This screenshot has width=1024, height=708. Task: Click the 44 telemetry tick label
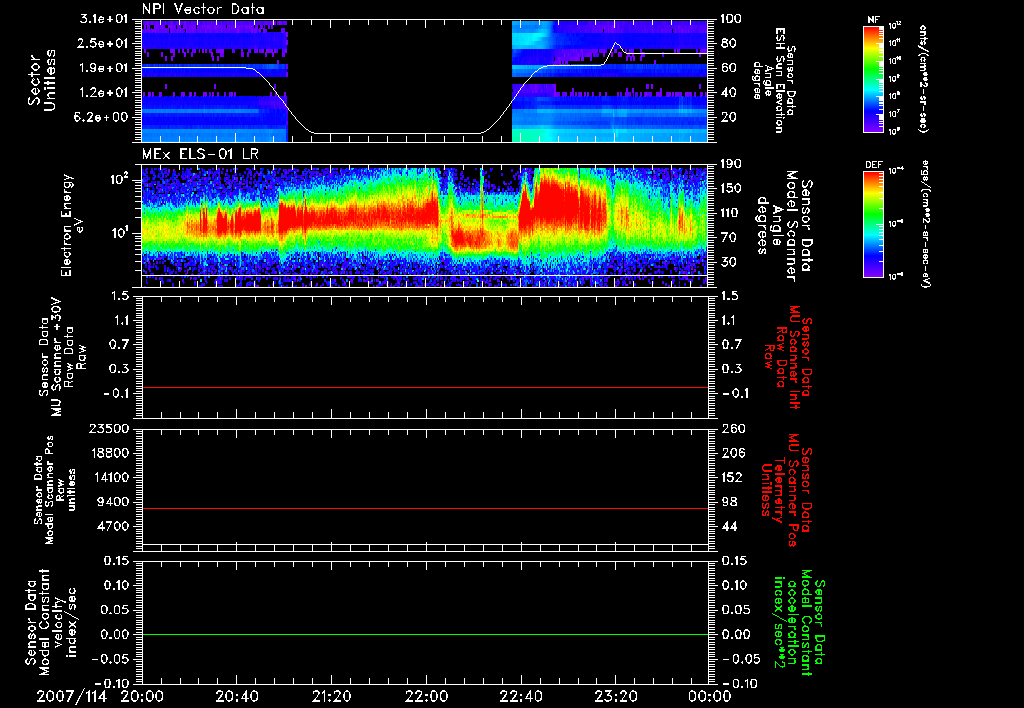pos(729,526)
